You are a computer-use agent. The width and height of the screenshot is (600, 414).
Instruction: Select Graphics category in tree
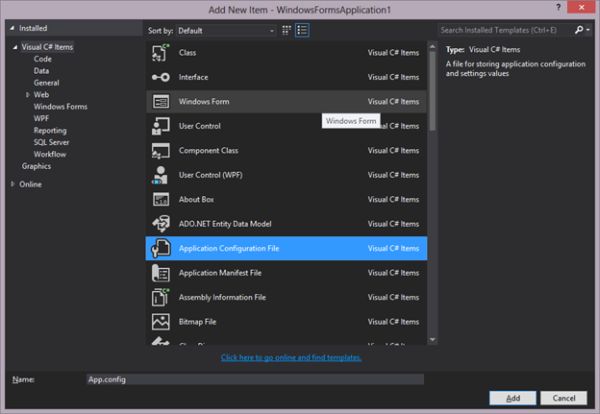36,166
